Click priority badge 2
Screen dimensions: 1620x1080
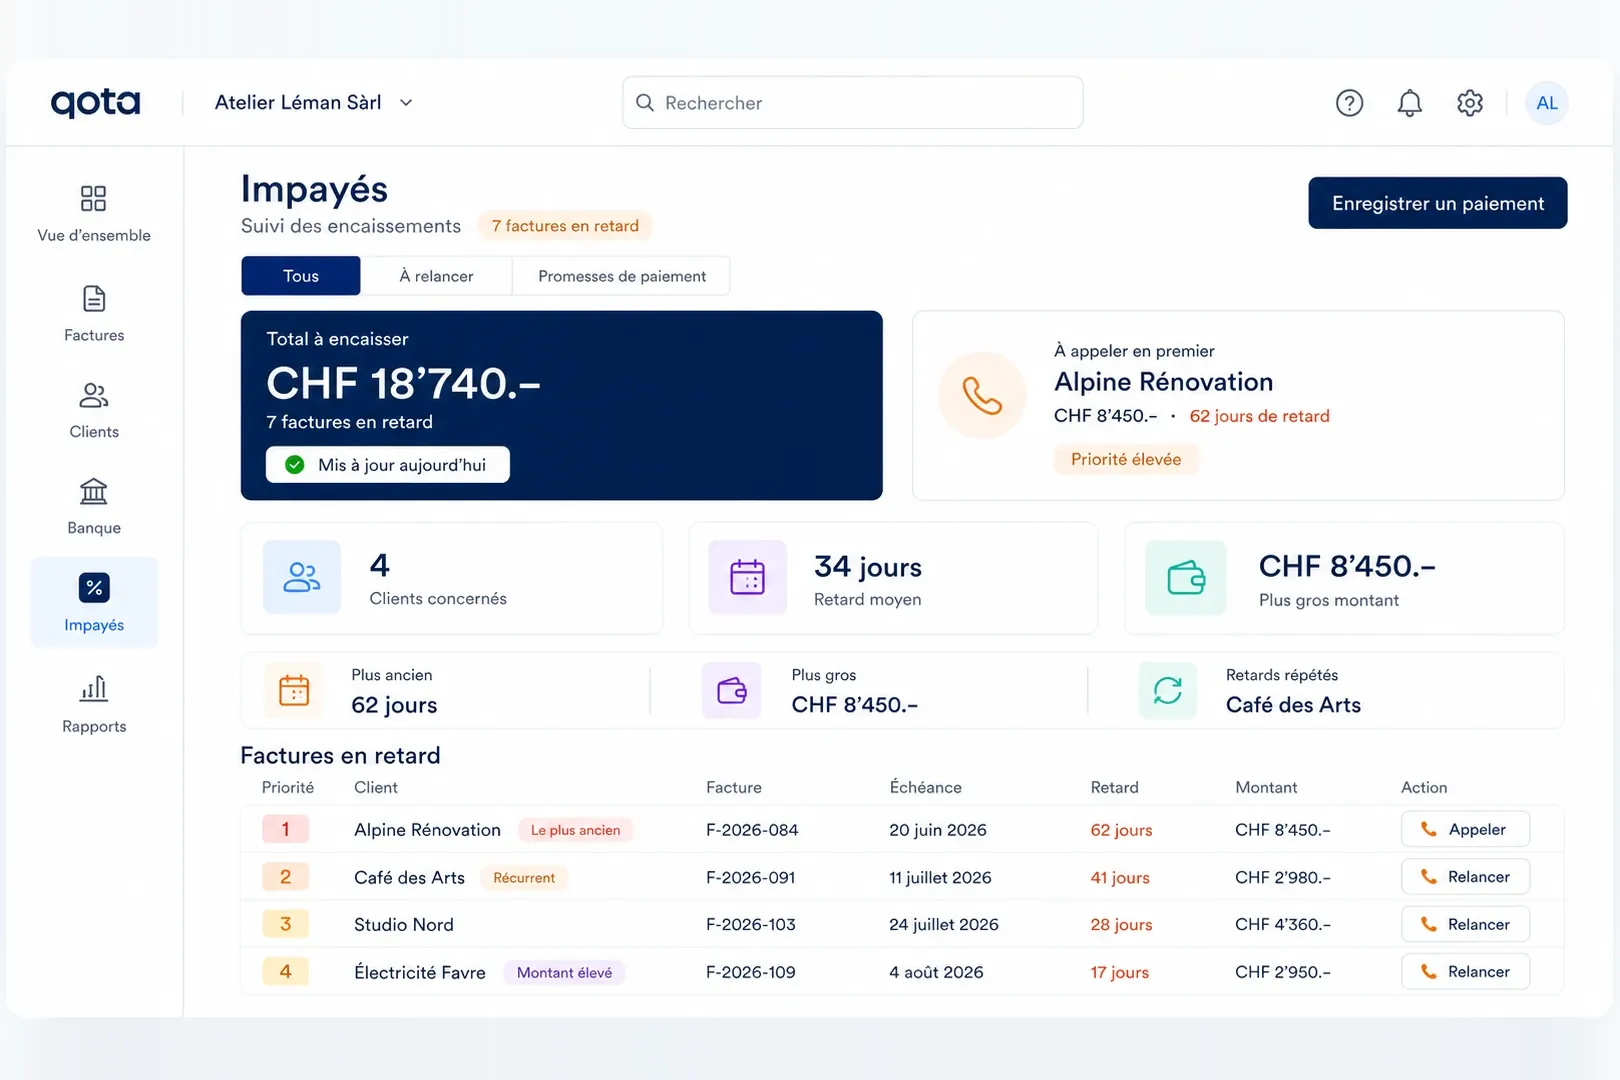coord(285,877)
